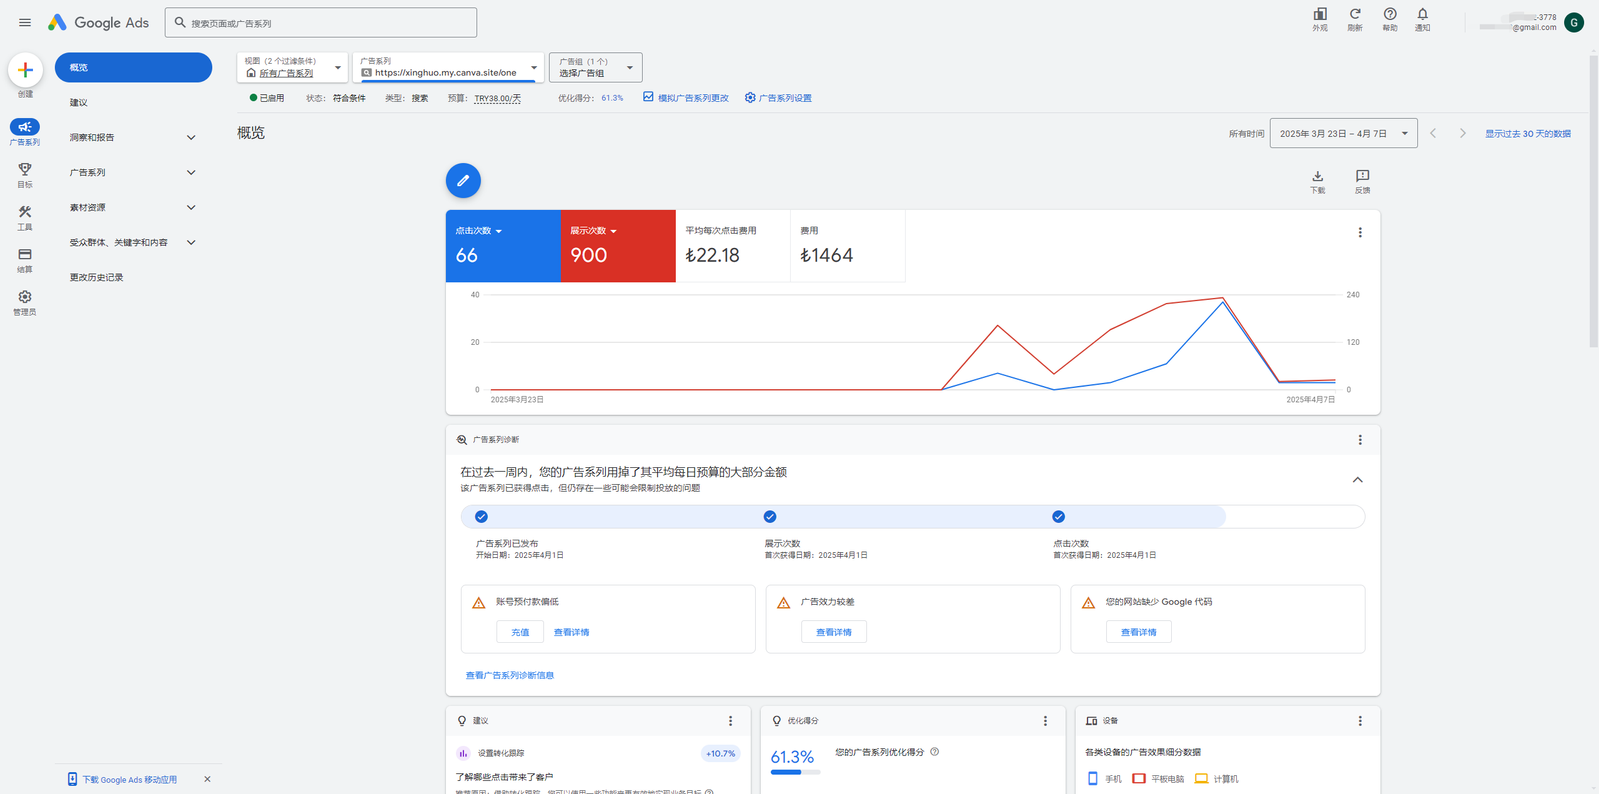Open the 查看广告系列诊断信息 link

click(510, 676)
